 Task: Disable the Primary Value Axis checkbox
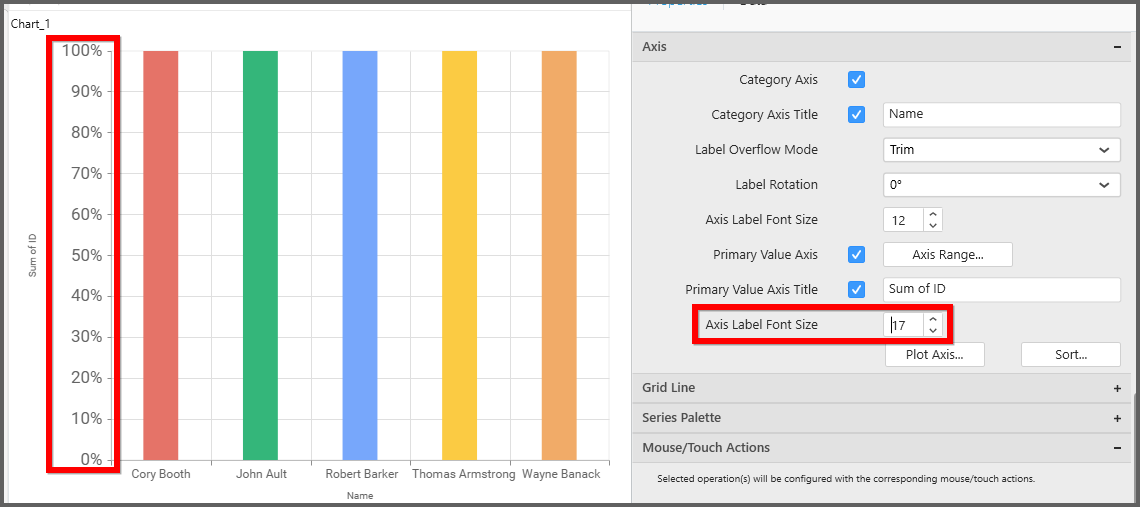point(856,255)
